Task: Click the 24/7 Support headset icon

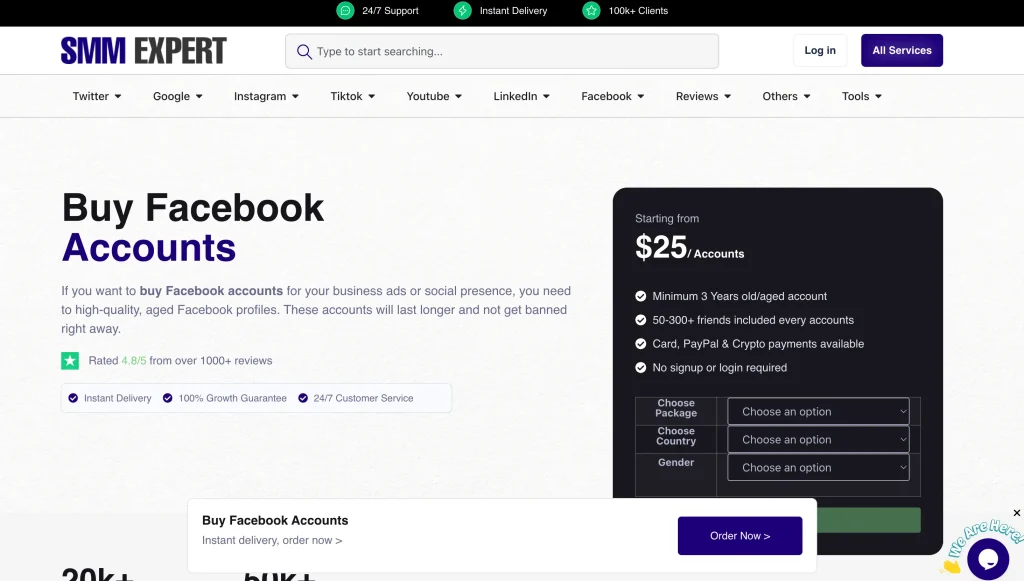Action: pyautogui.click(x=346, y=11)
